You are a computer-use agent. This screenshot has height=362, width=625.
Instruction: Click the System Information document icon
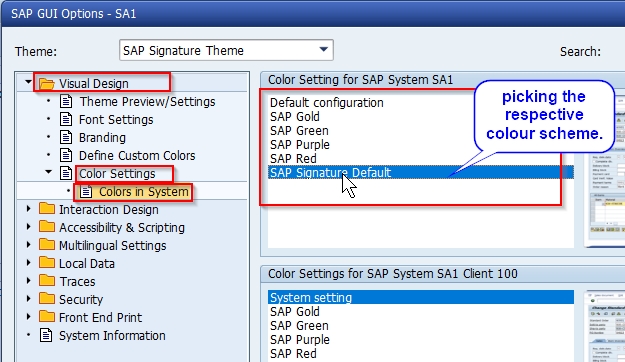click(x=46, y=335)
